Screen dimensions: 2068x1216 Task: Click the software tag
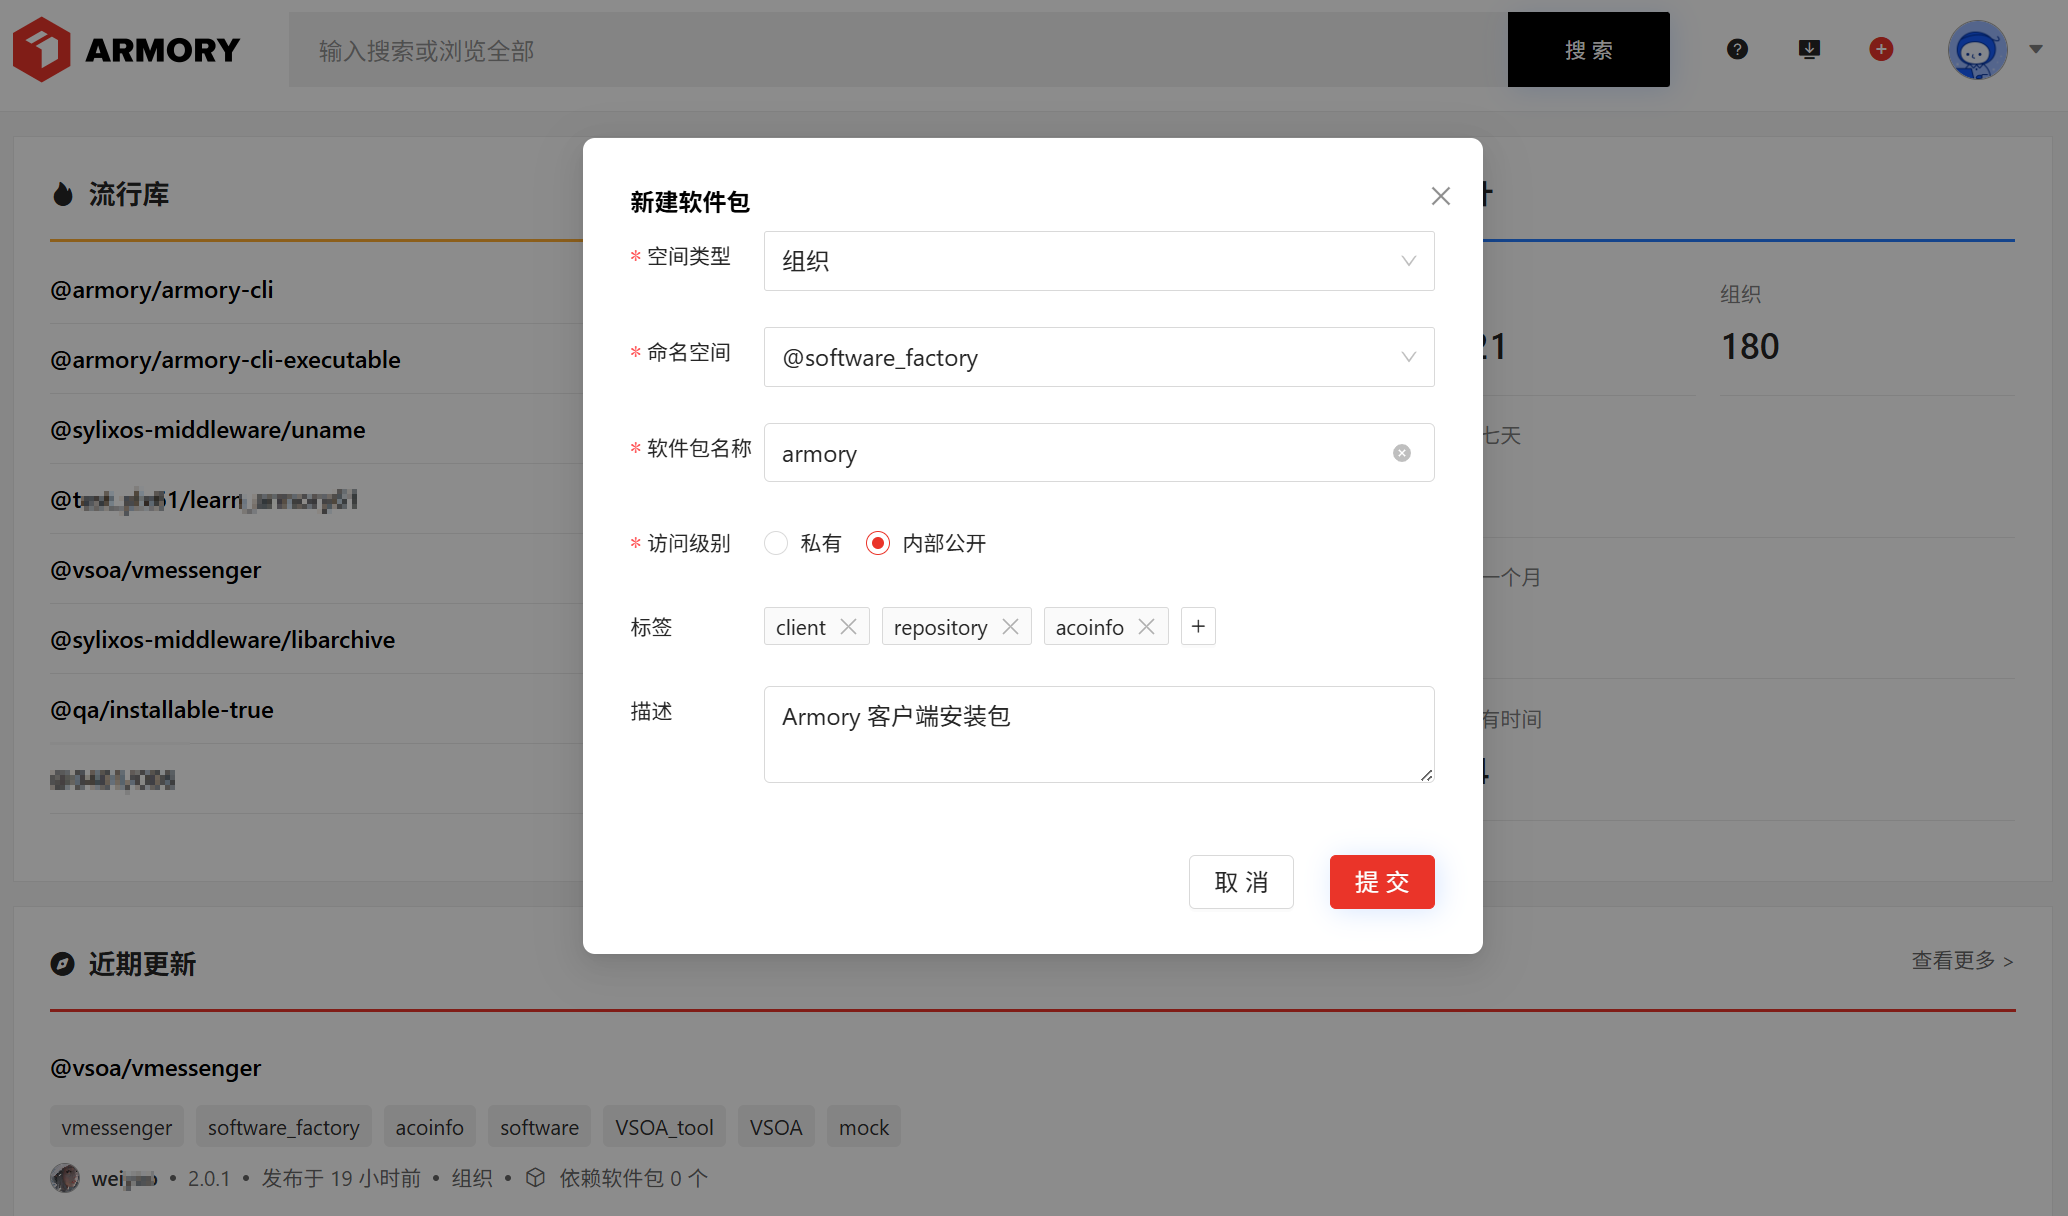[x=539, y=1127]
